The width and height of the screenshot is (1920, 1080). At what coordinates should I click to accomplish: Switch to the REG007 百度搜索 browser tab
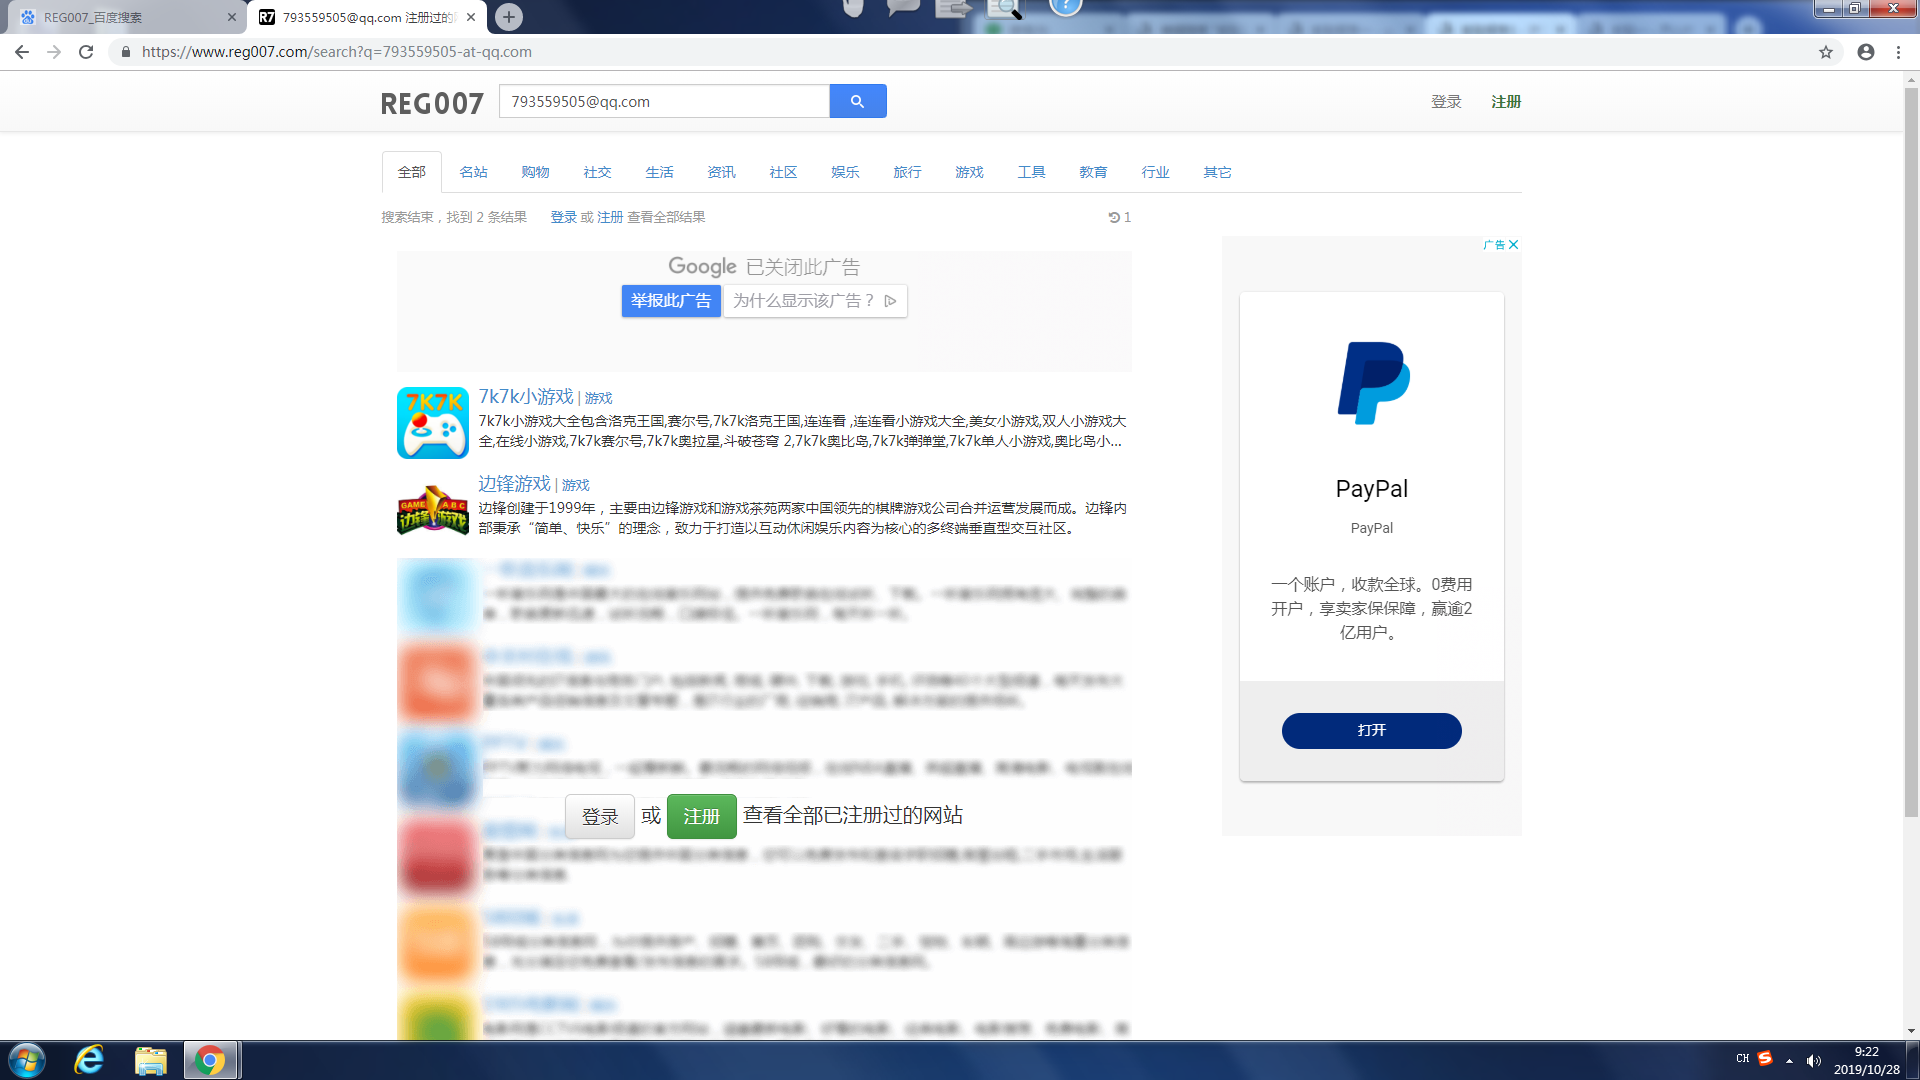coord(120,17)
